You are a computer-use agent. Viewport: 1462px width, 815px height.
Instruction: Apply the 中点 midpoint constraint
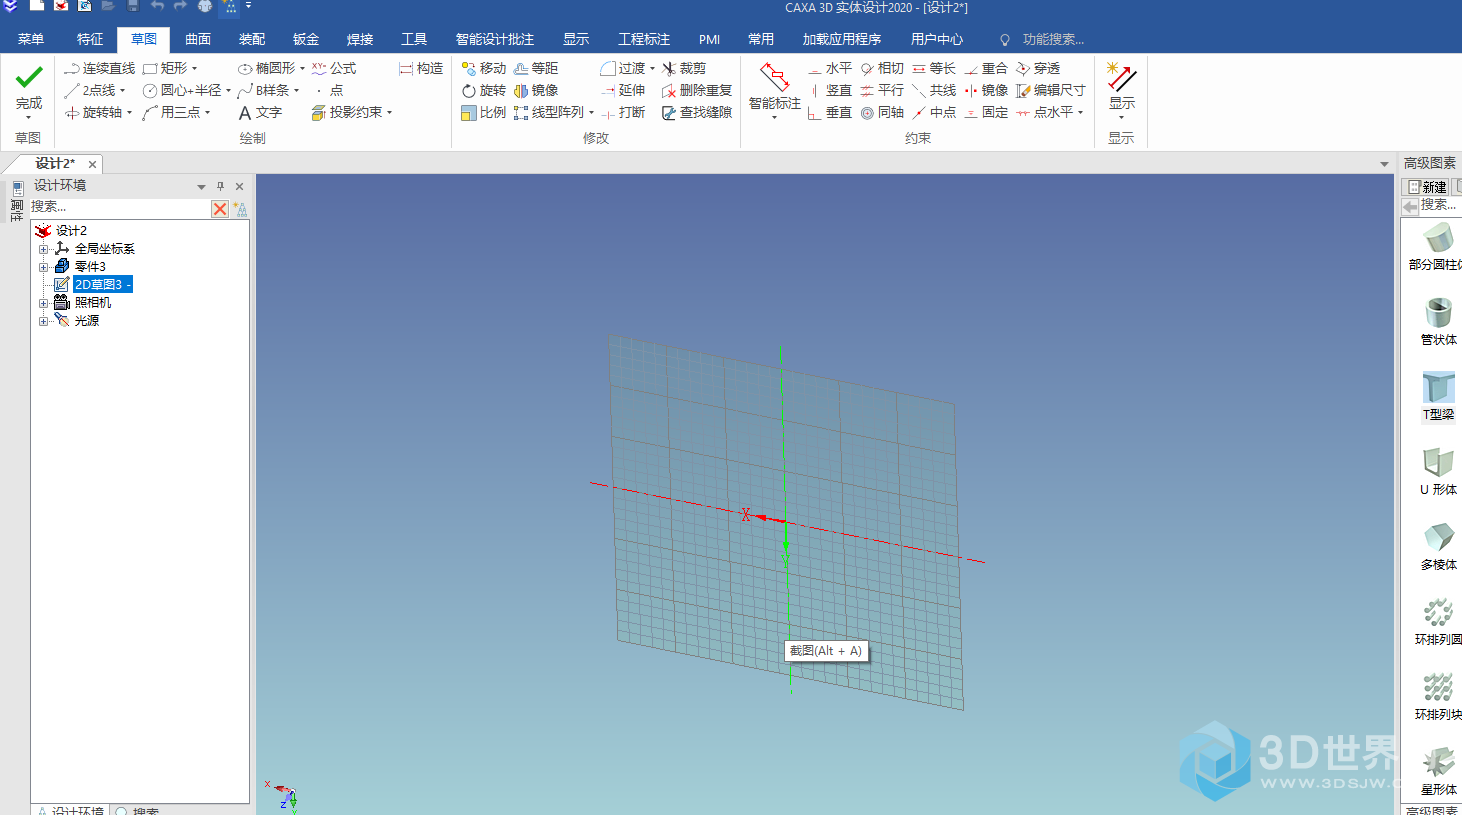tap(934, 112)
